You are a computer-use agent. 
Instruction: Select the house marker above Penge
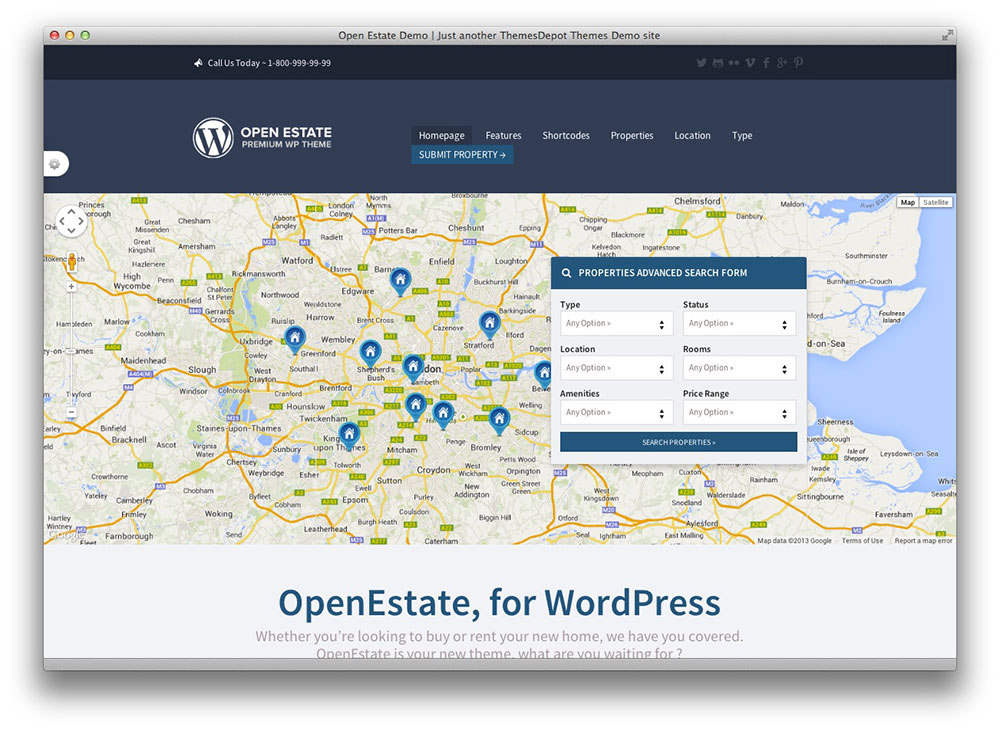point(443,414)
